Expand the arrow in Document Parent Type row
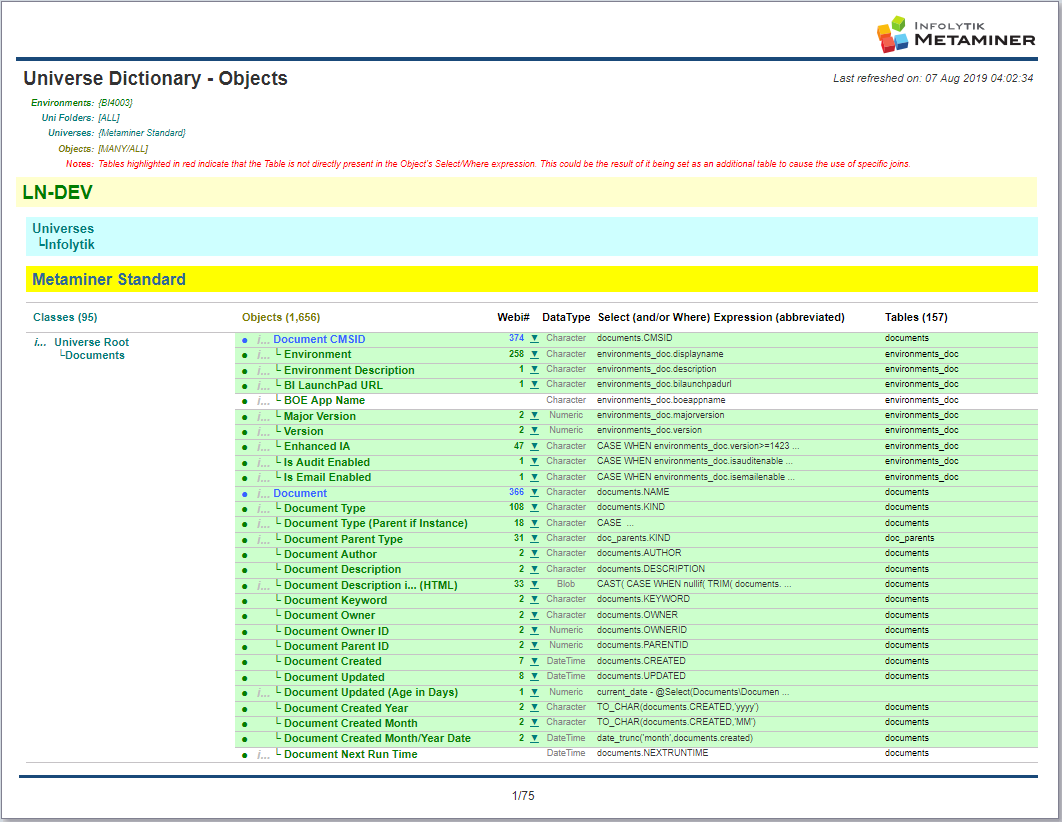1062x822 pixels. coord(534,538)
